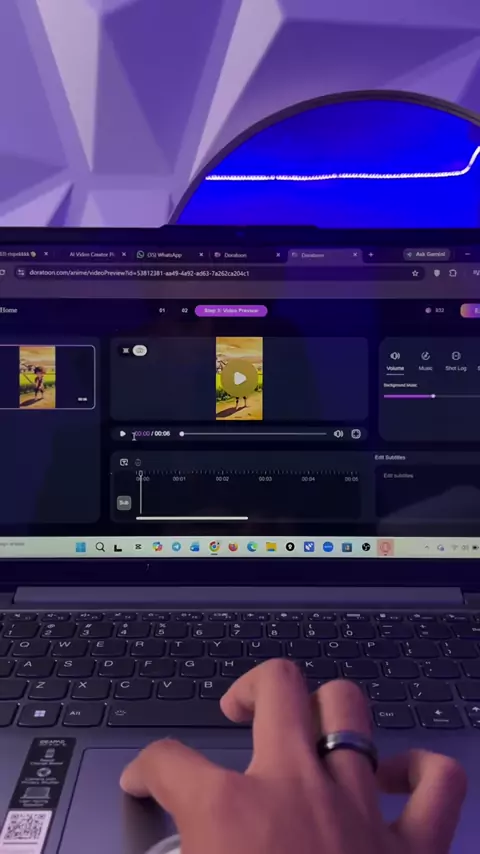
Task: Mute the video player speaker icon
Action: [338, 434]
